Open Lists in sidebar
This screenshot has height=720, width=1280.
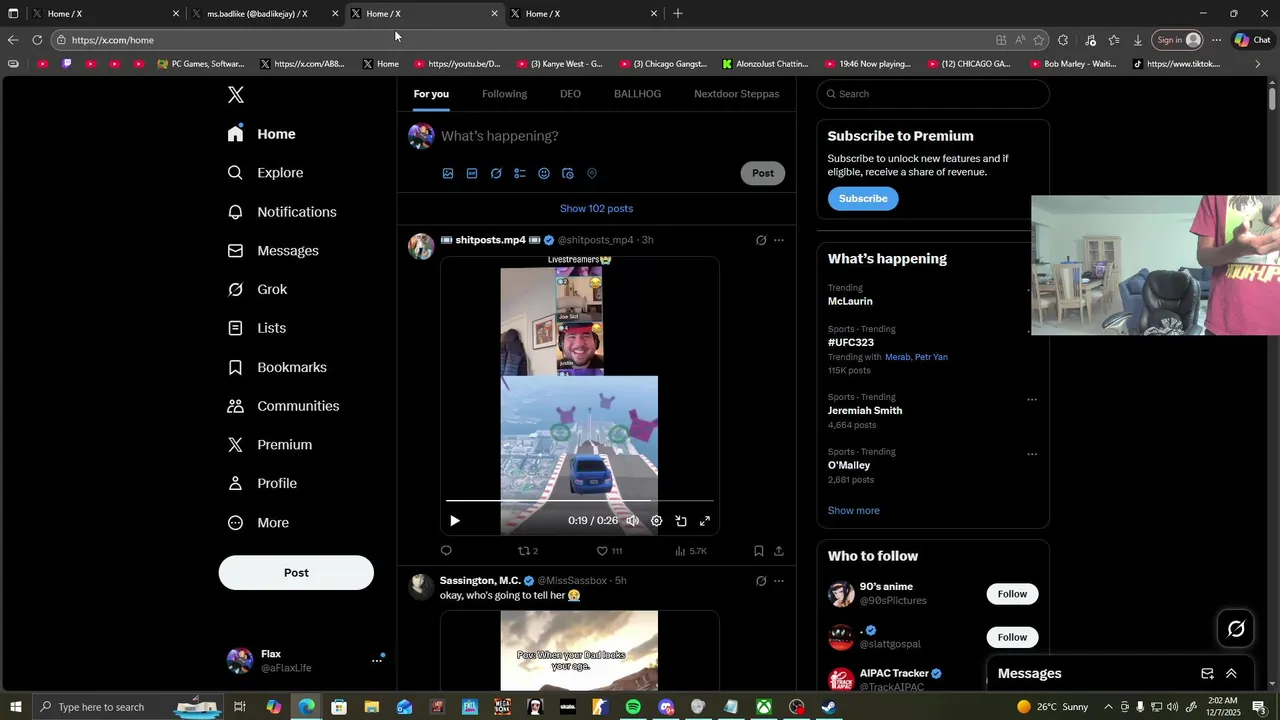[x=257, y=328]
